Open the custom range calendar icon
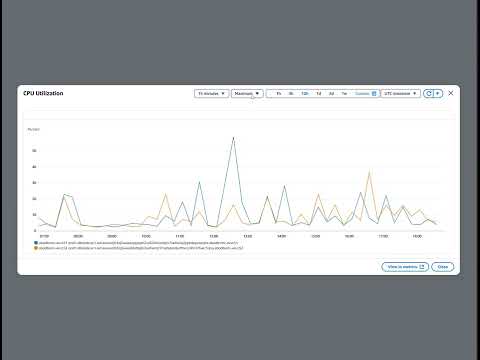Image resolution: width=480 pixels, height=360 pixels. [x=374, y=94]
